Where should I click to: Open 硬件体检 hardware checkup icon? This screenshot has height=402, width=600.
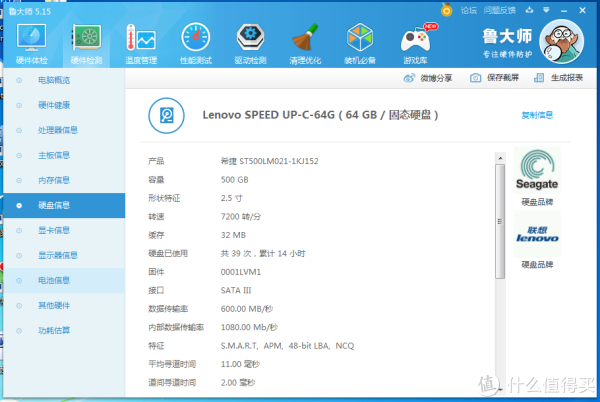31,44
